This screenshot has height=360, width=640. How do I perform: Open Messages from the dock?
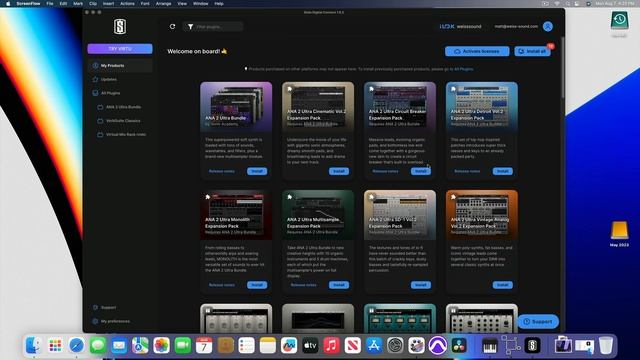coord(98,346)
